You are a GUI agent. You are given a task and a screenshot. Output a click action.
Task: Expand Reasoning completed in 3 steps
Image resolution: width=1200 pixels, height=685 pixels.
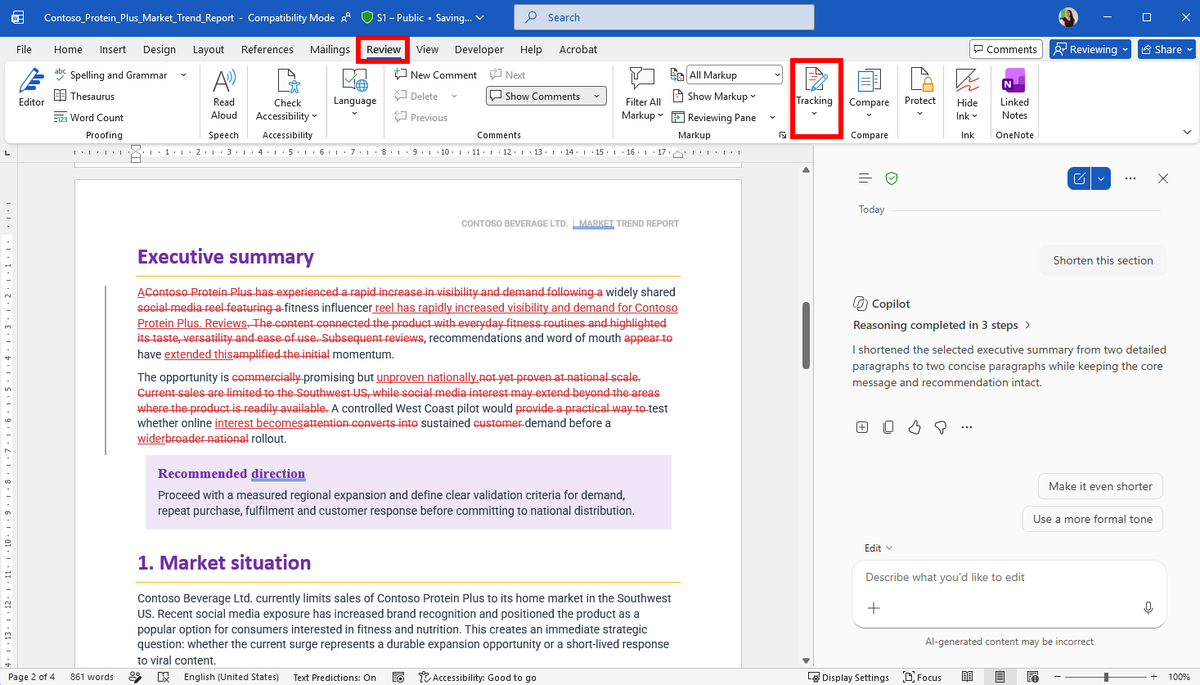tap(942, 325)
